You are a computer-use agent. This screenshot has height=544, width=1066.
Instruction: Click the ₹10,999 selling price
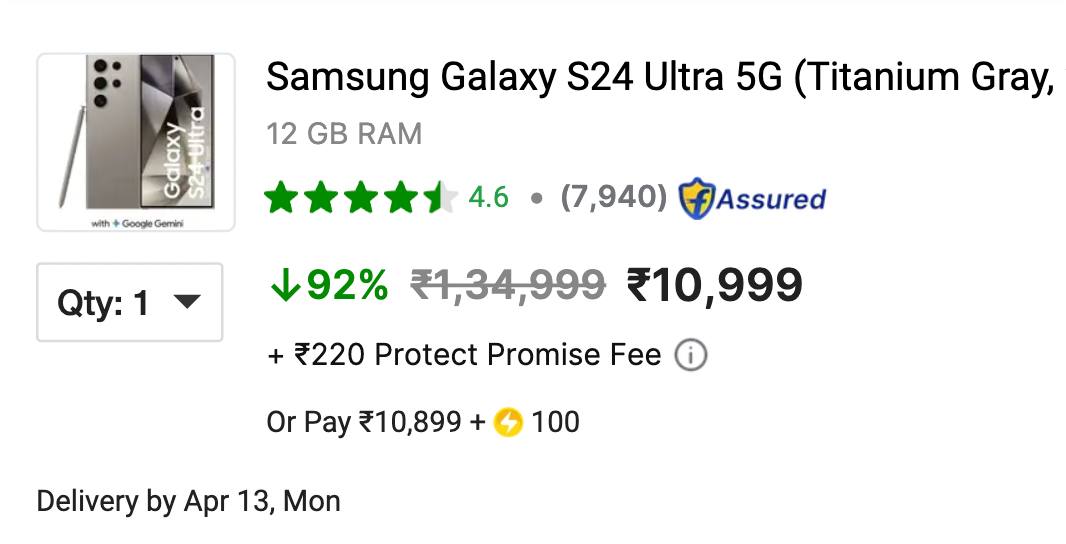click(715, 285)
